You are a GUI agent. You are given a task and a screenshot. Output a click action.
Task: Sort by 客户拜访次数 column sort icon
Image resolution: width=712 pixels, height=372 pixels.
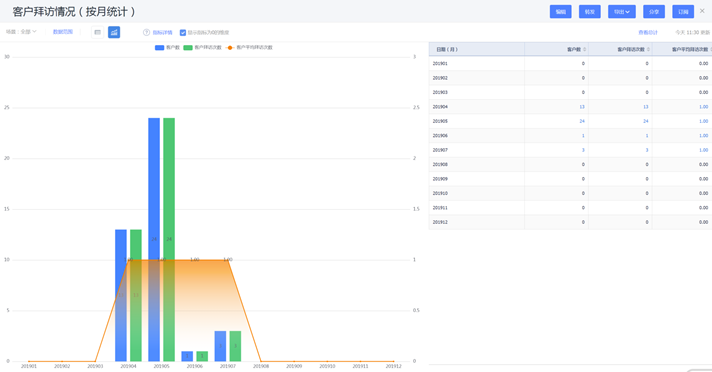(648, 49)
